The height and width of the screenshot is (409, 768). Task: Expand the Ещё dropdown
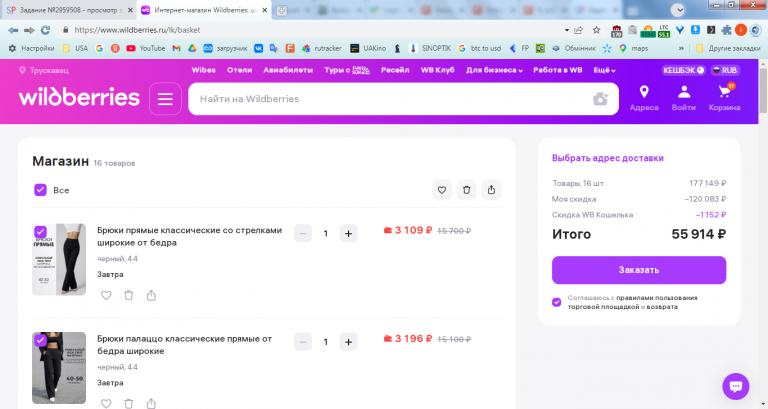pyautogui.click(x=604, y=70)
